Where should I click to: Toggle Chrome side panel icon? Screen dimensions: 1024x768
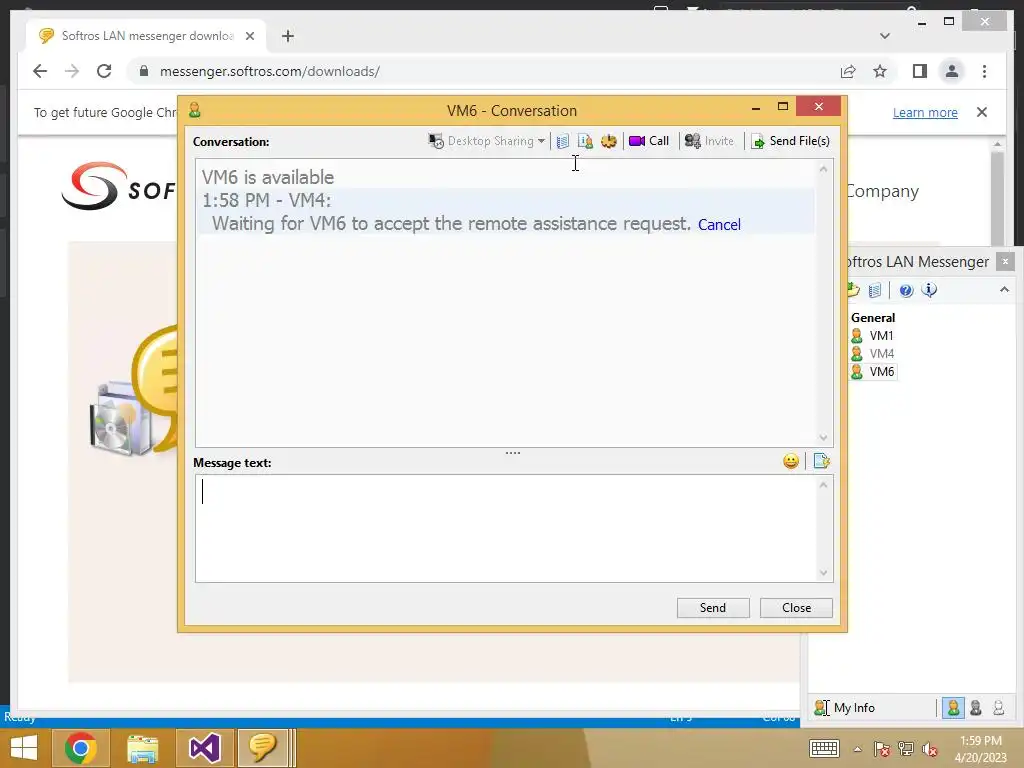[x=920, y=71]
